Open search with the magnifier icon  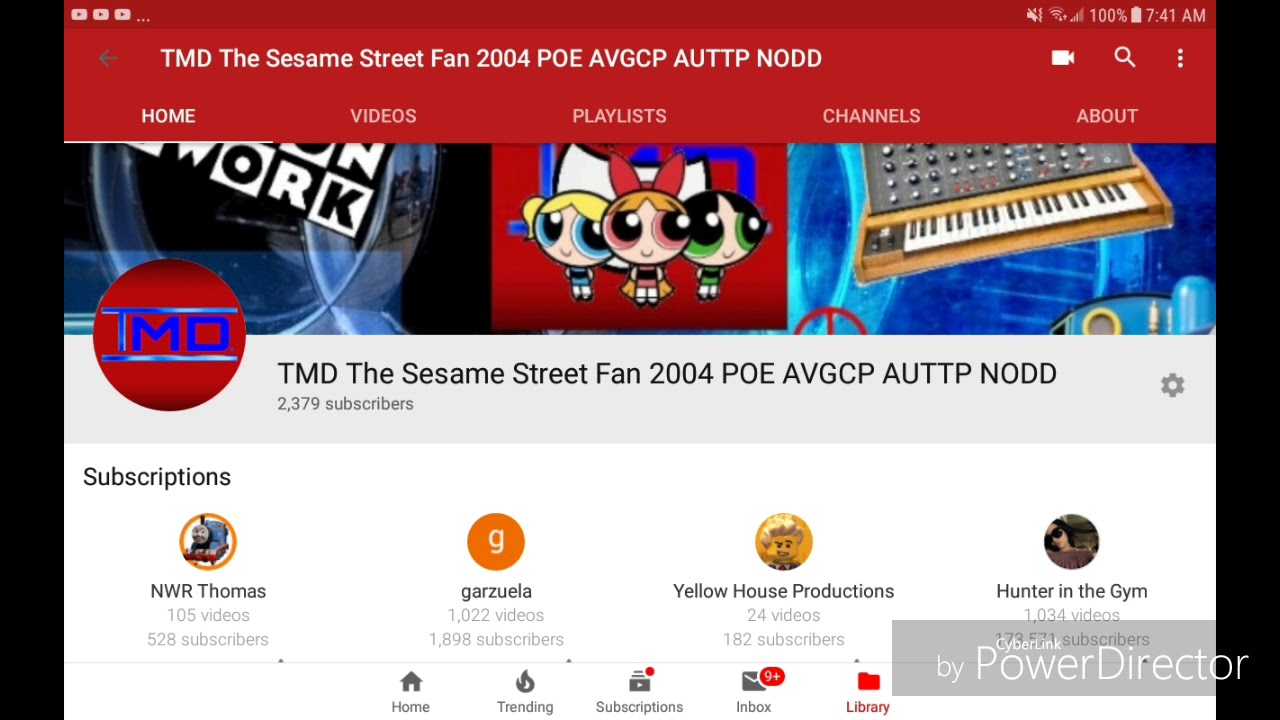1125,58
